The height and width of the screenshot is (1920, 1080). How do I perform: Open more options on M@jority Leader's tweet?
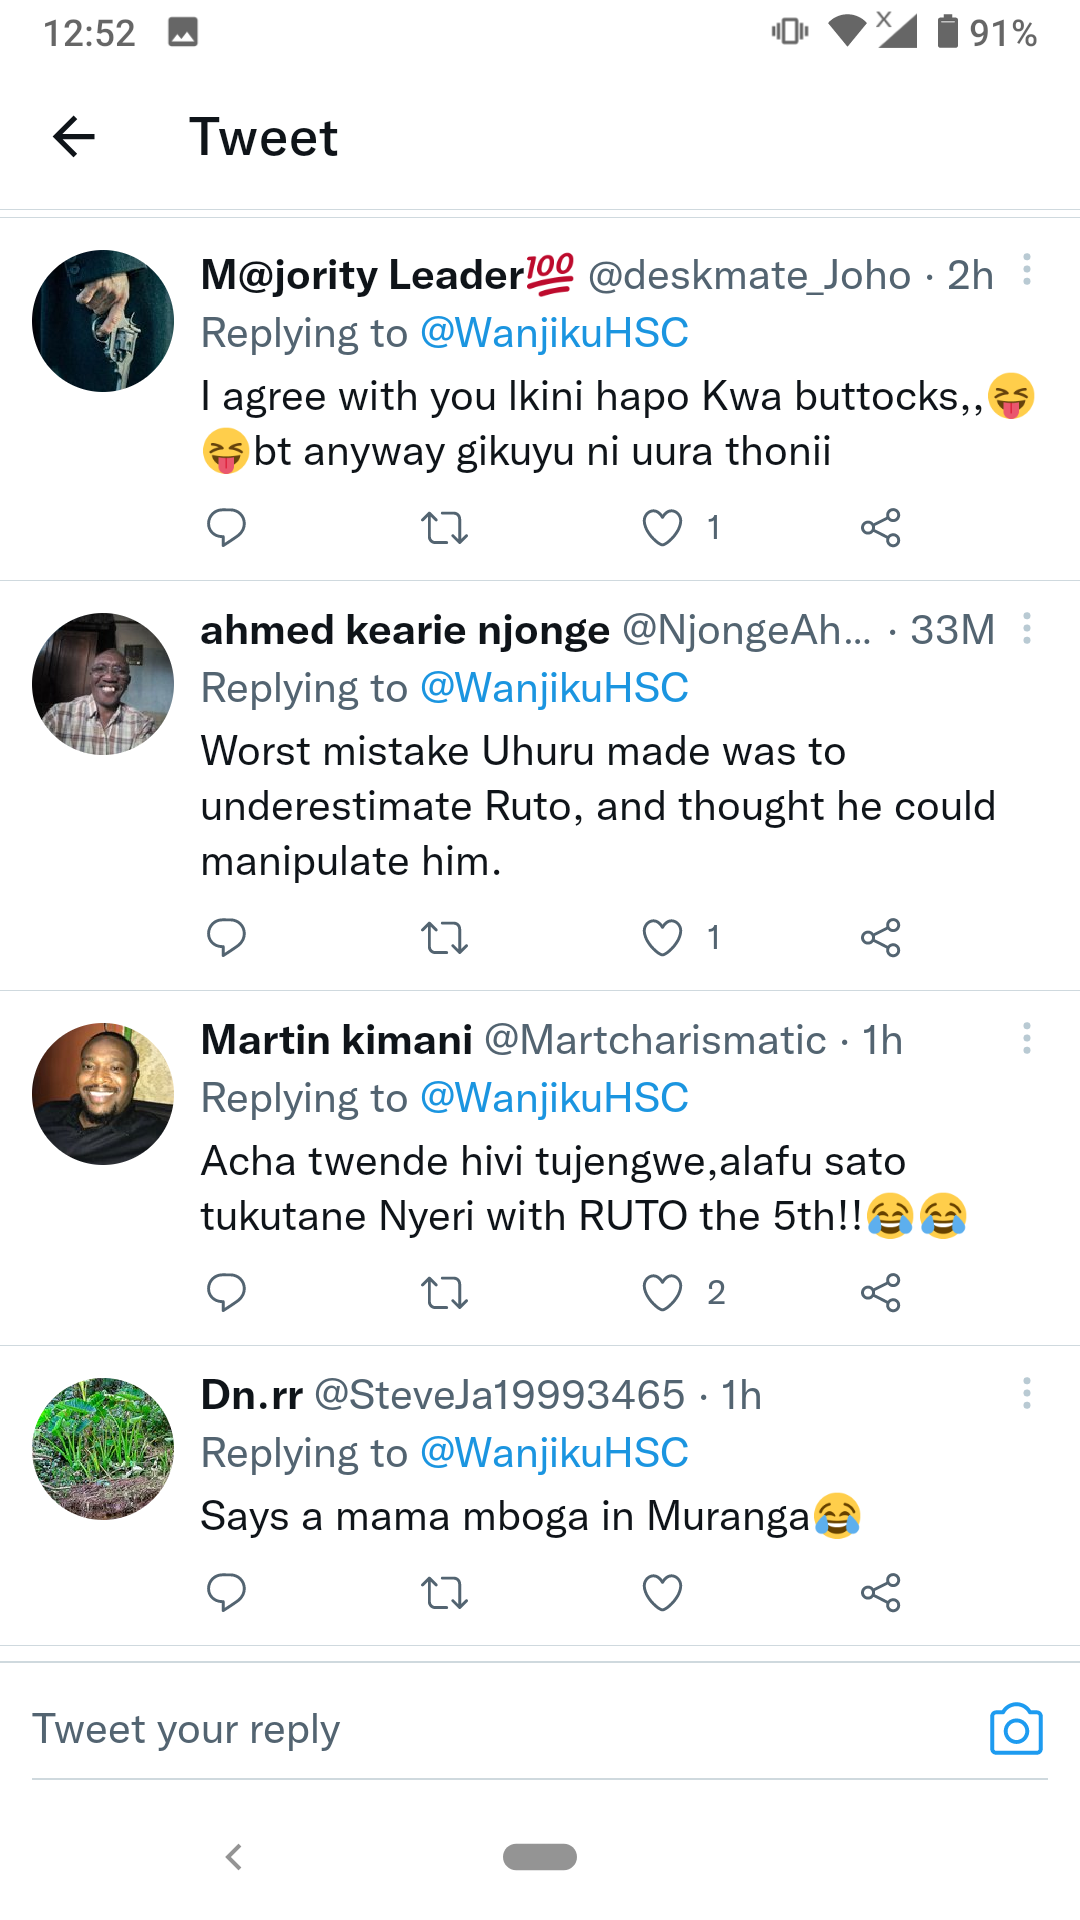1027,270
